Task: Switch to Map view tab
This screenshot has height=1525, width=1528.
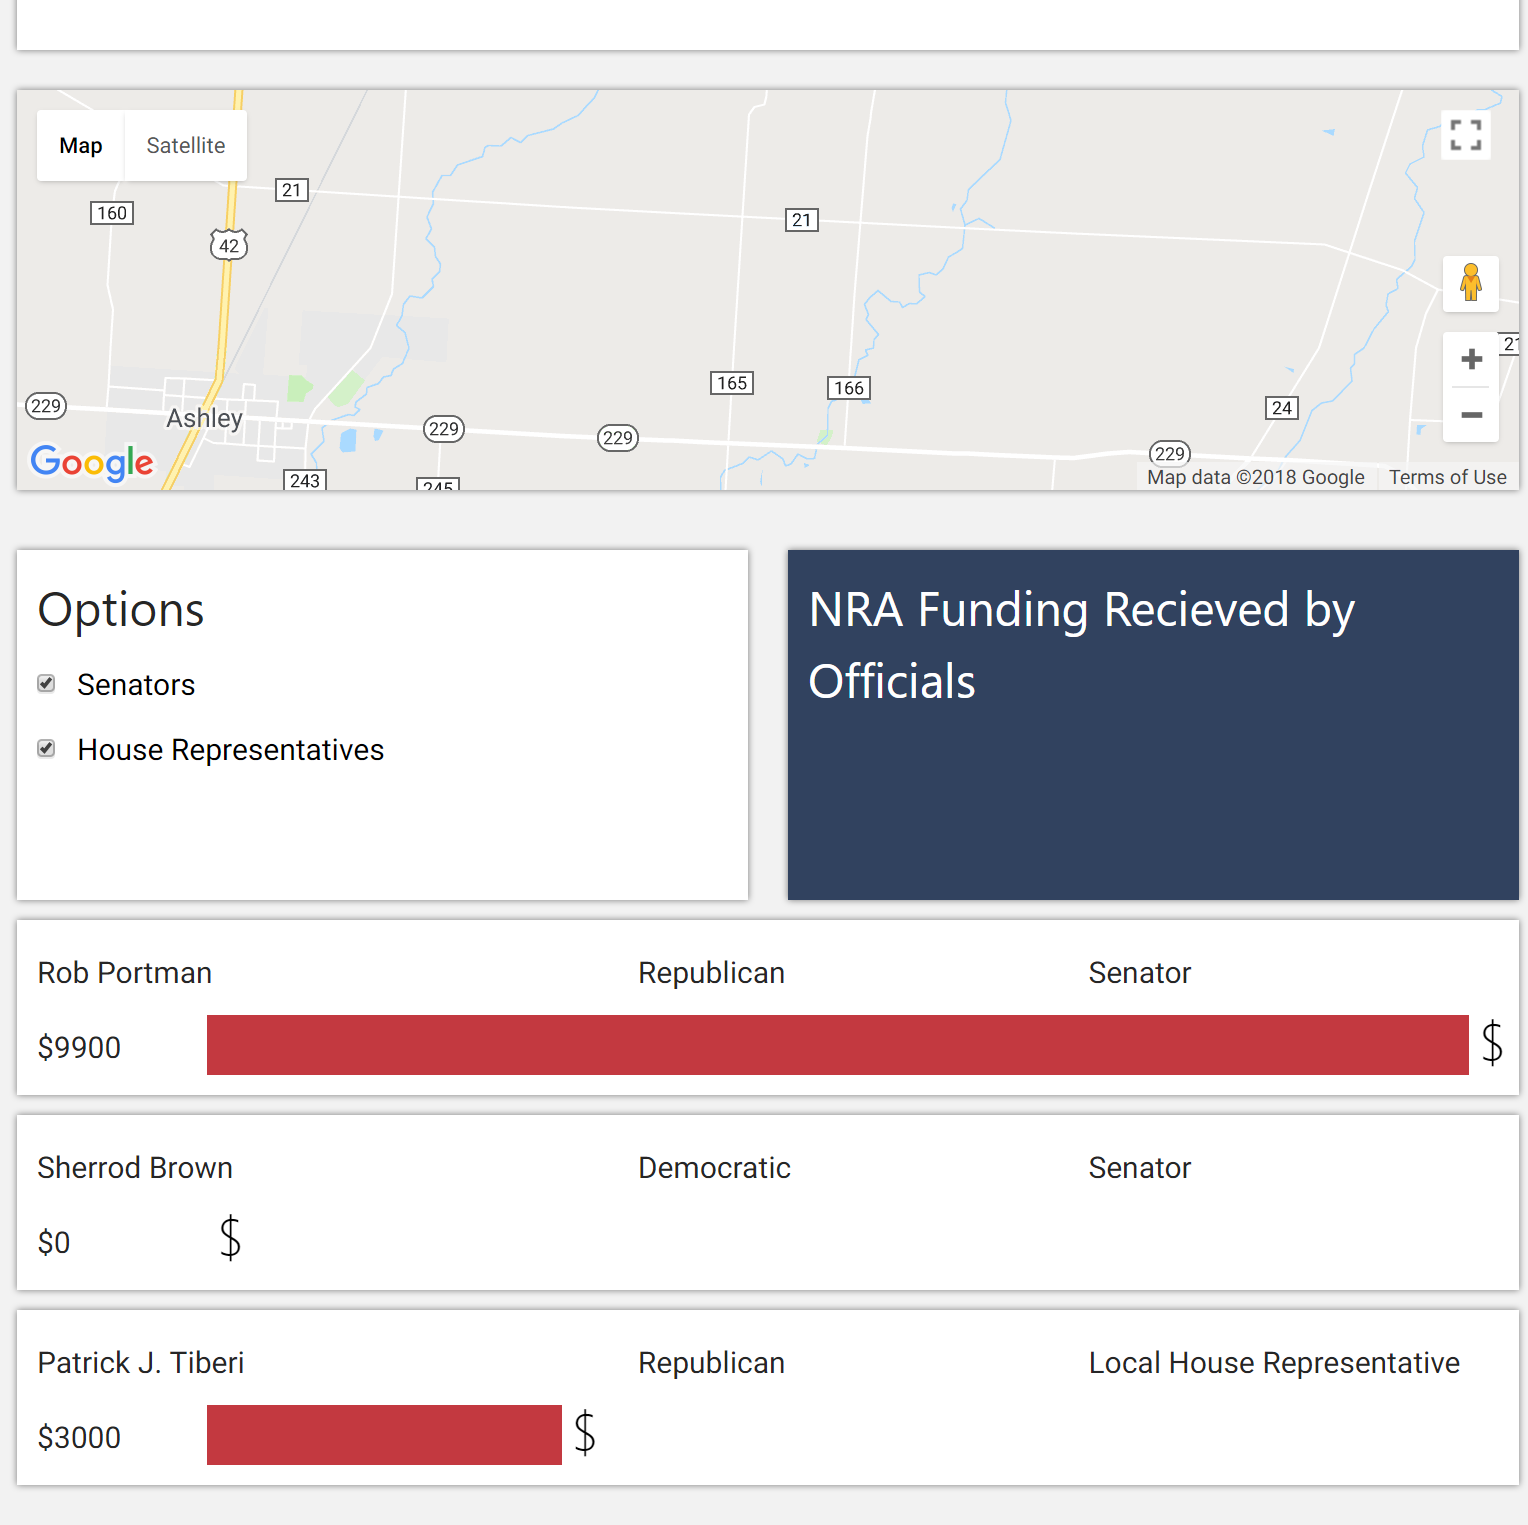Action: [81, 146]
